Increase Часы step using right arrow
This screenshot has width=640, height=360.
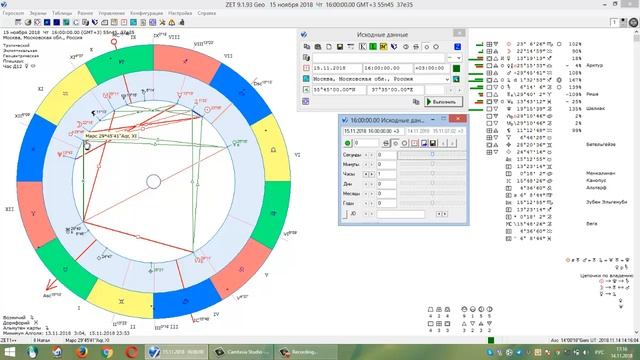372,174
